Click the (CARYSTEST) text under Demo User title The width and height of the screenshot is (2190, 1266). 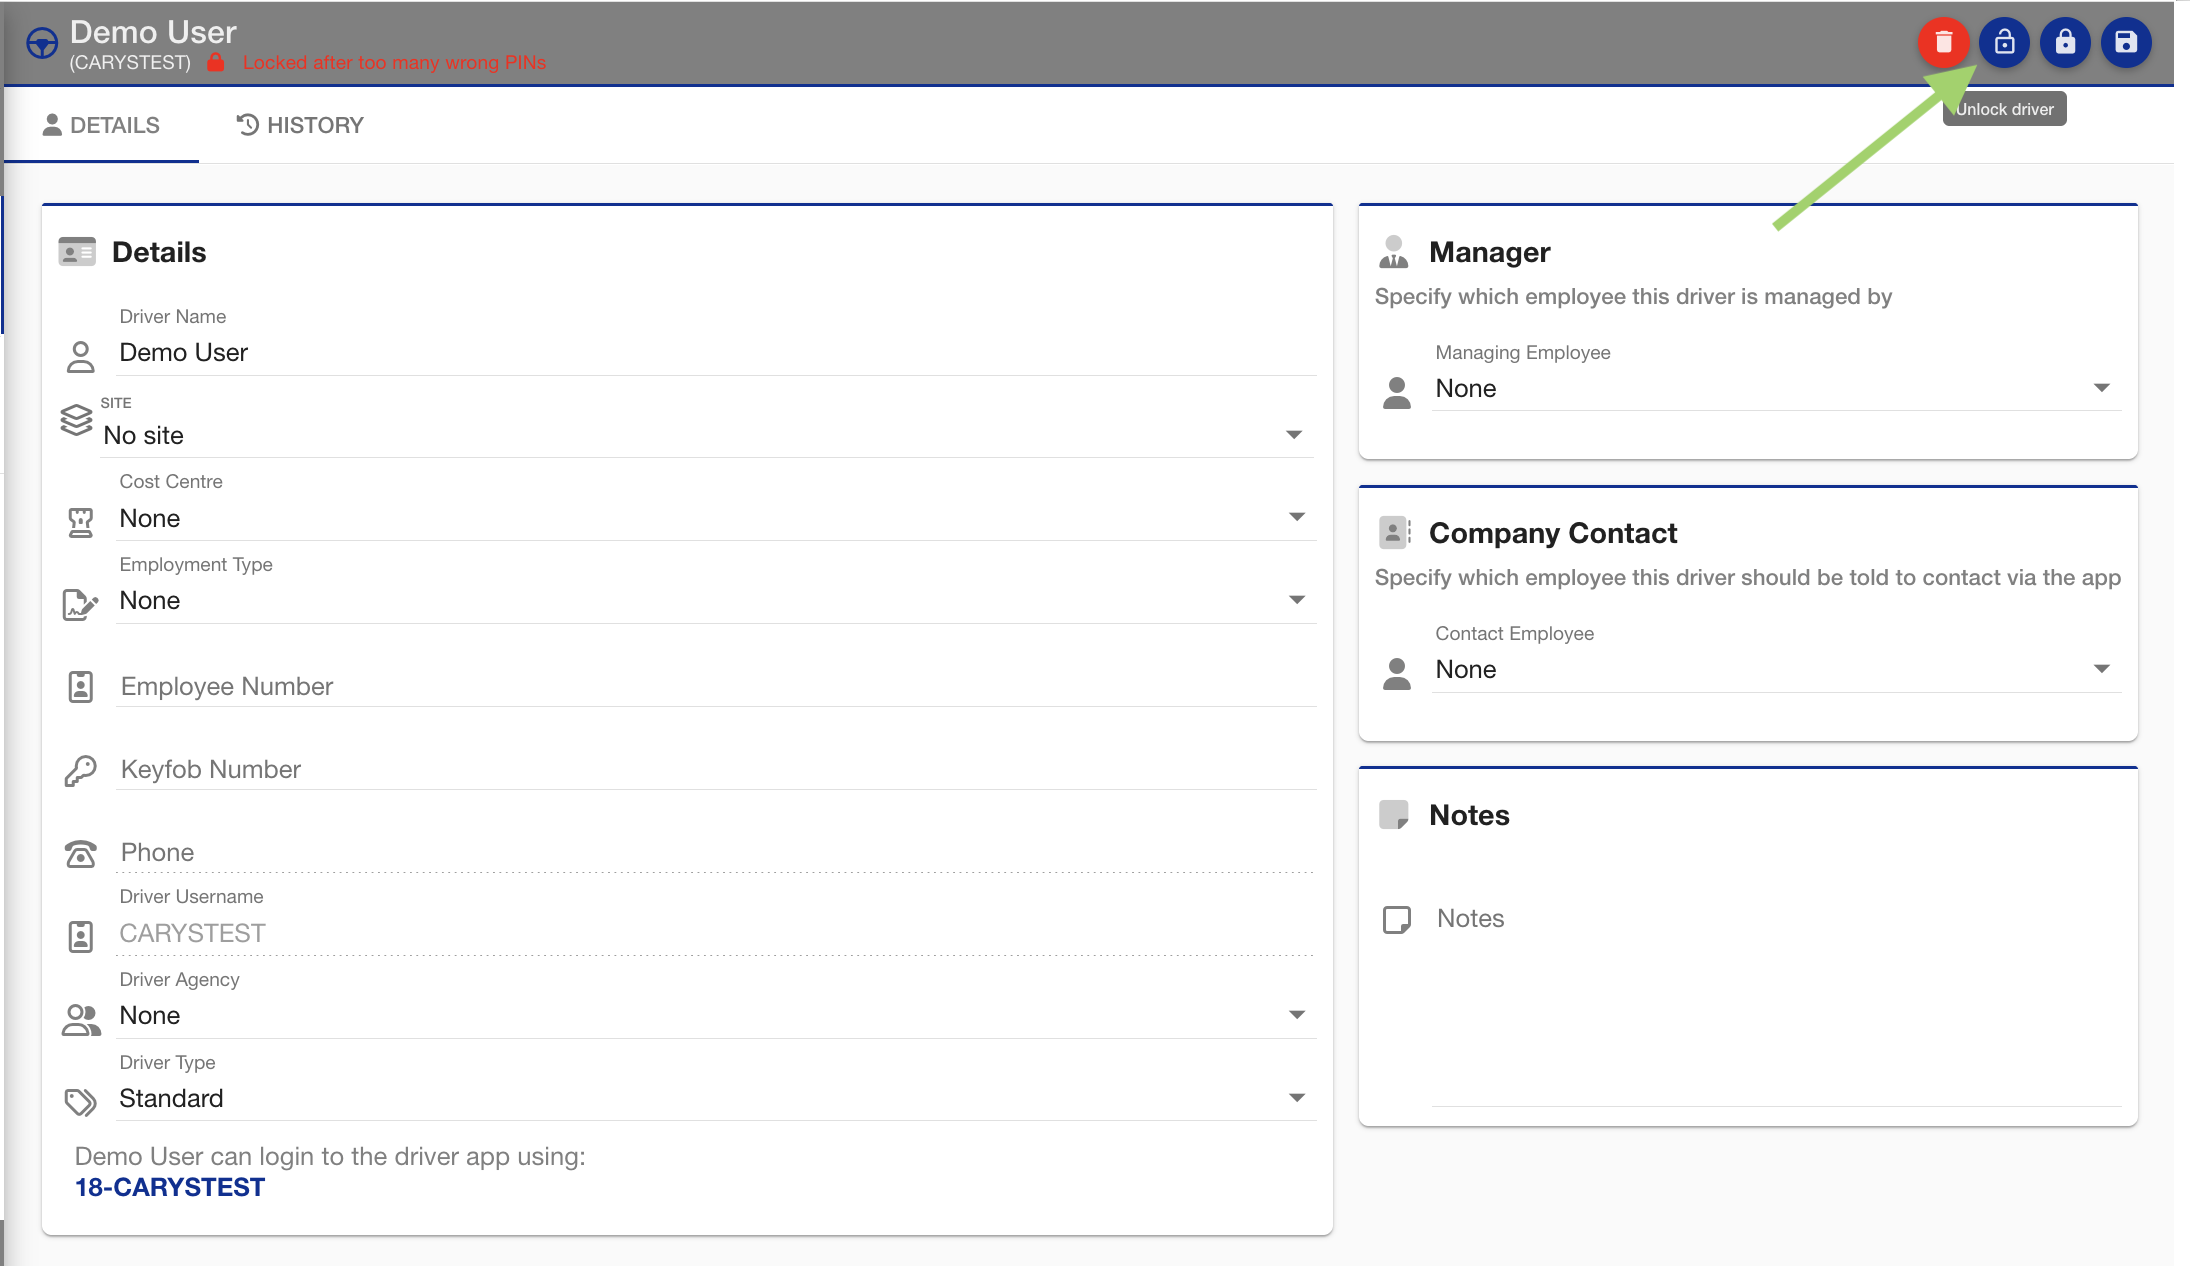[130, 62]
